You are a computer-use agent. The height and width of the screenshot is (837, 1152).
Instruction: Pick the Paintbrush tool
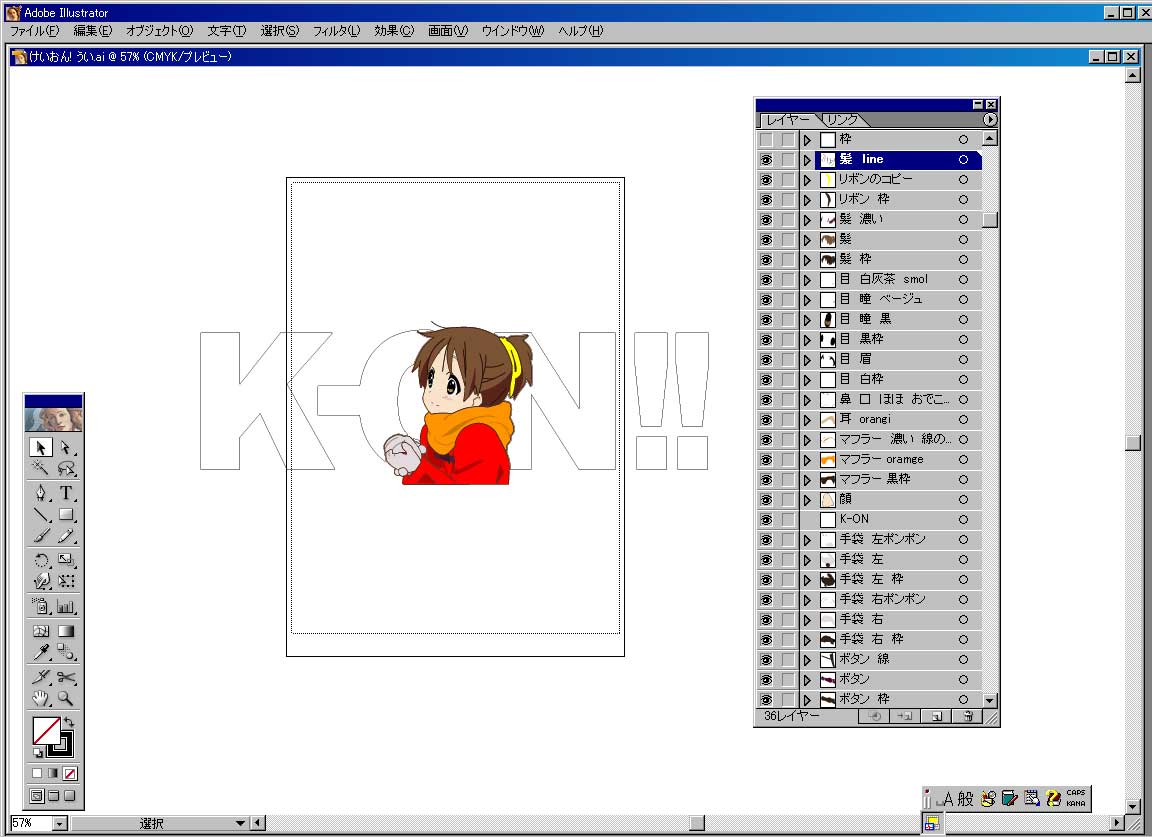[x=41, y=536]
